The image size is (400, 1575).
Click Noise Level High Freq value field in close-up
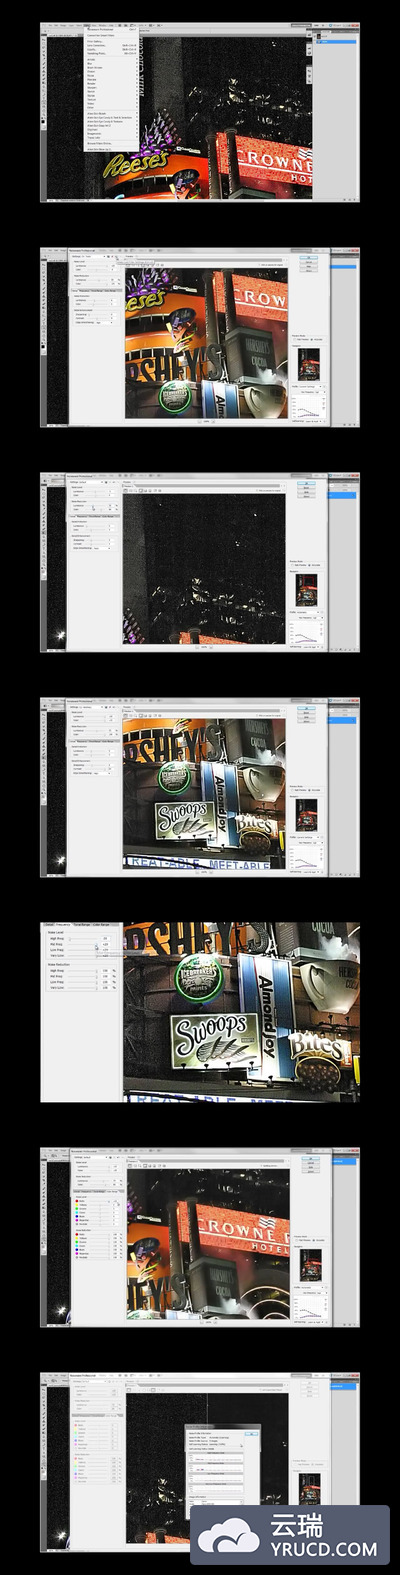click(105, 939)
